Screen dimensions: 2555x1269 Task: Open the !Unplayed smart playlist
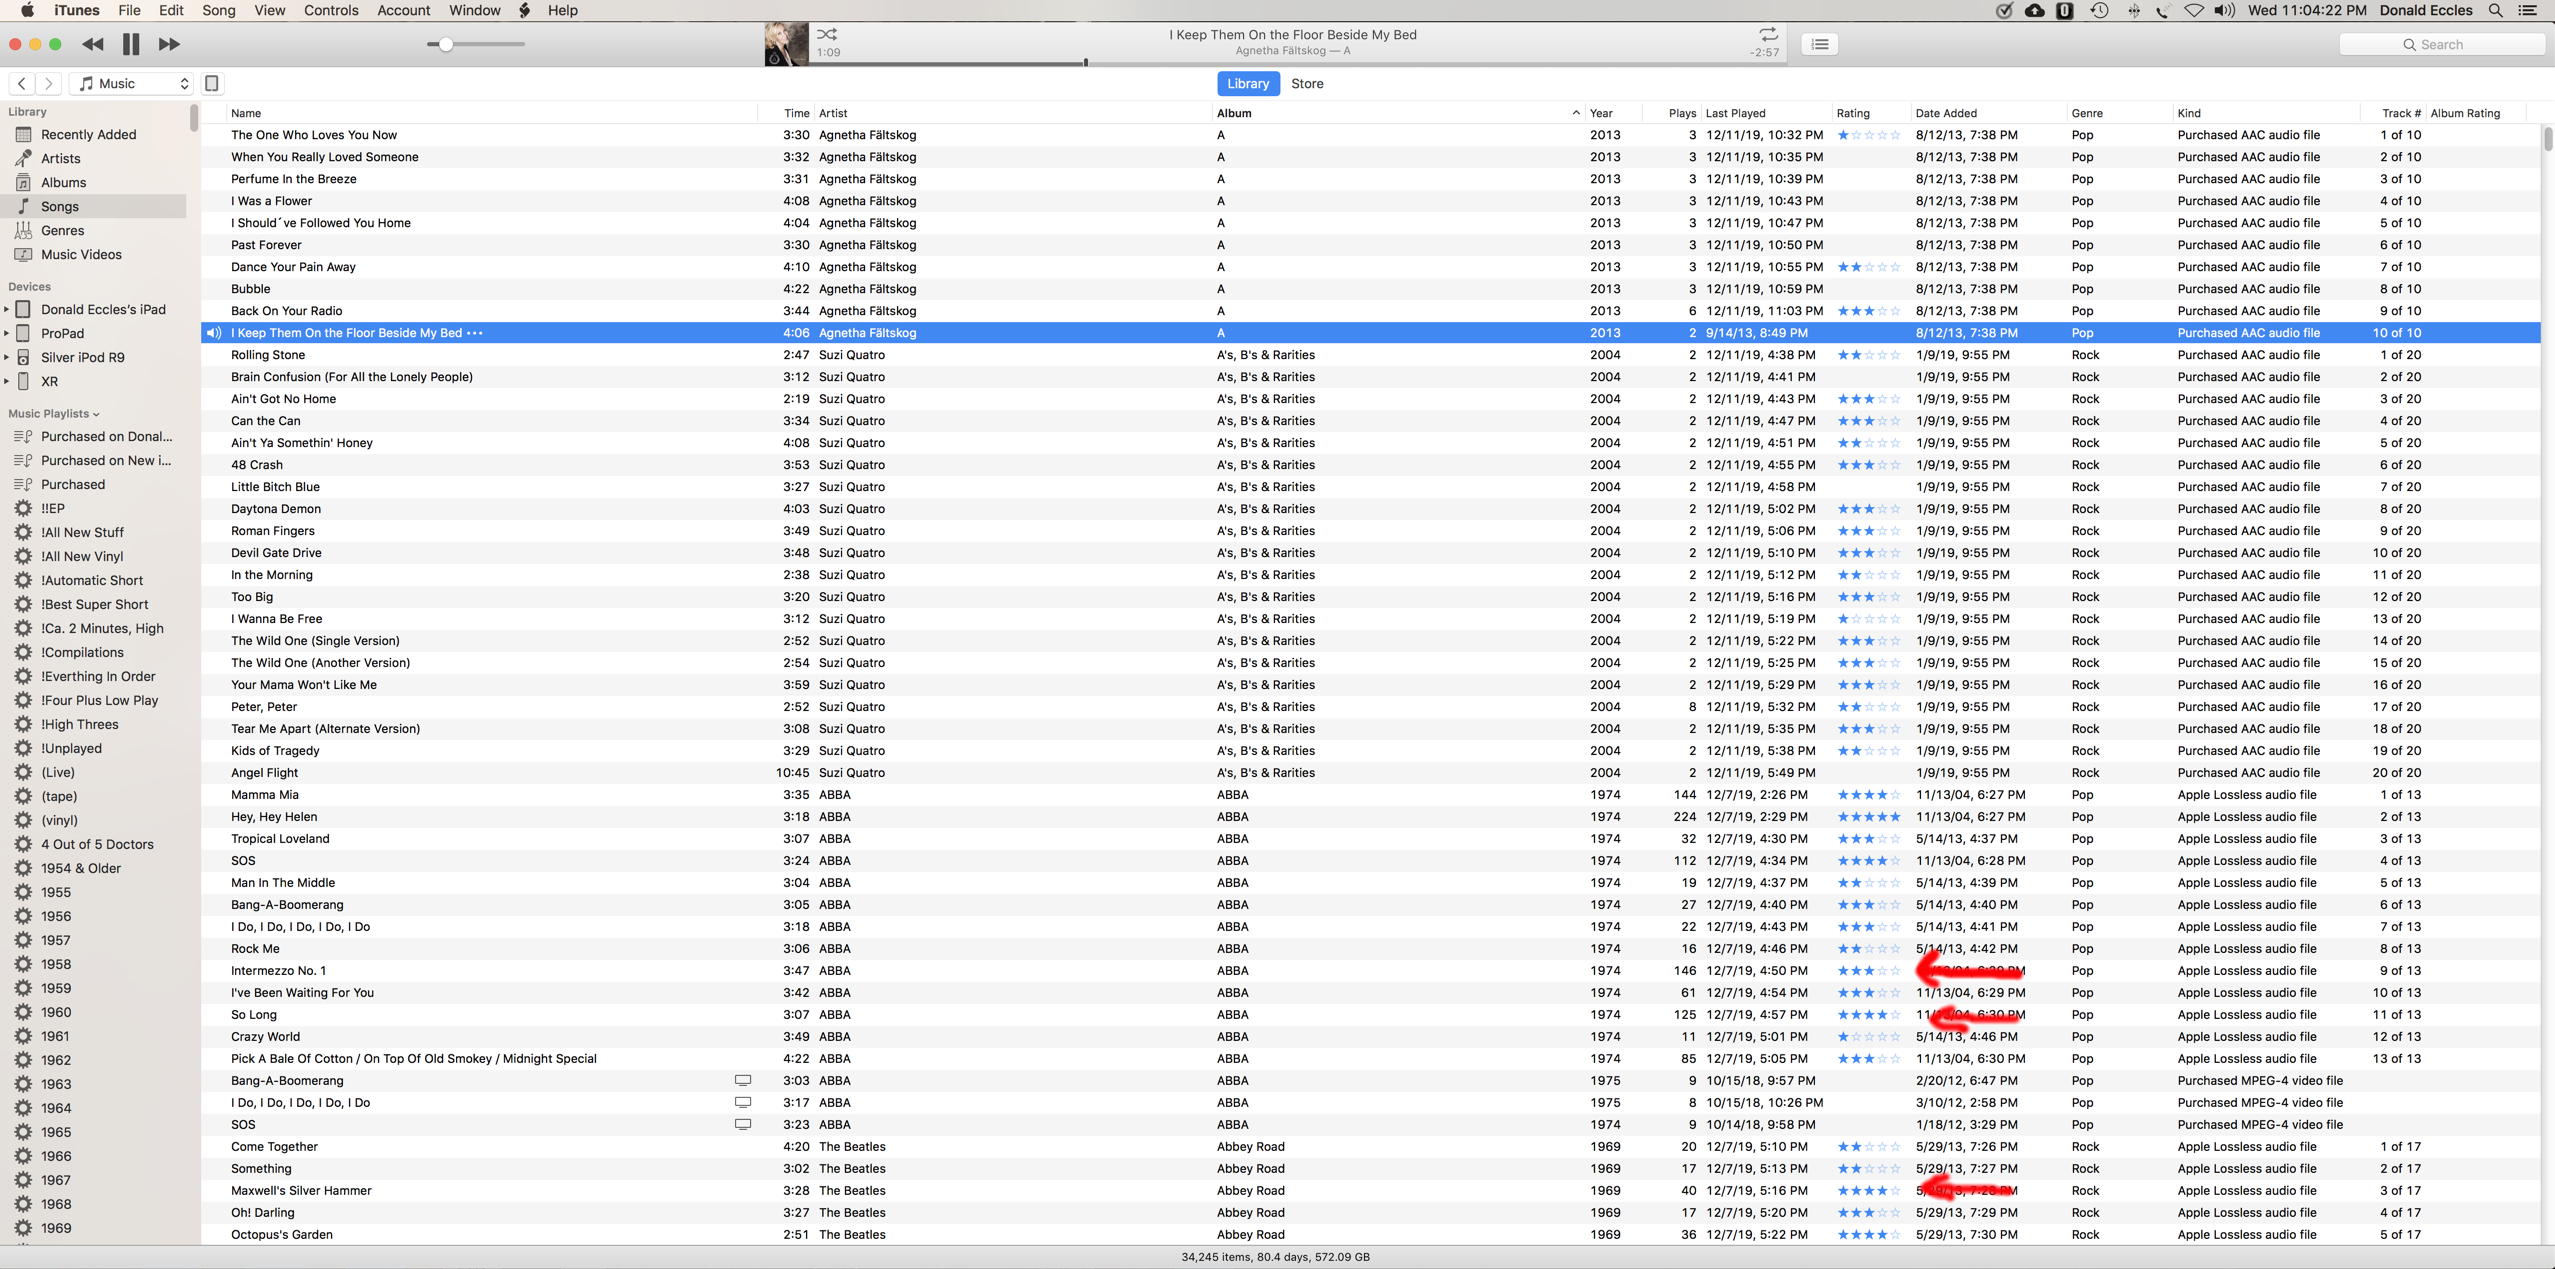(71, 748)
